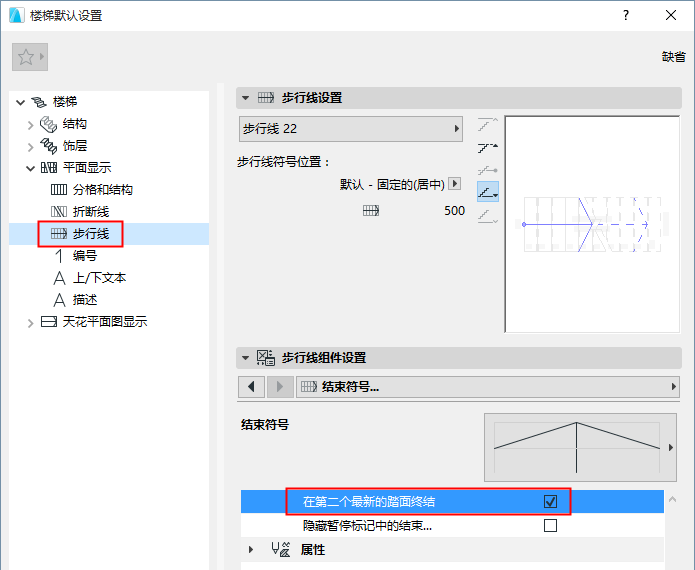
Task: Click the app logo in title bar
Action: tap(16, 15)
